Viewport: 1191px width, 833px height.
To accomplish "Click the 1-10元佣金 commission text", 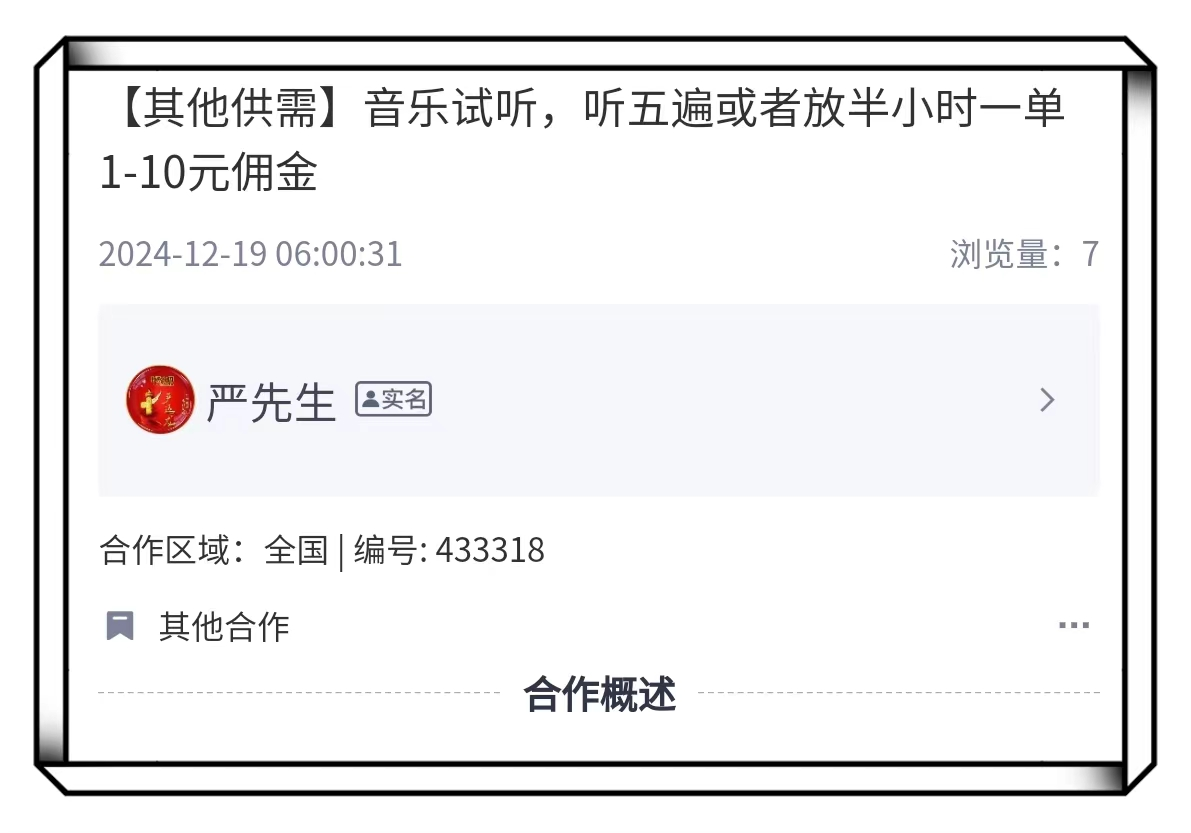I will tap(208, 173).
